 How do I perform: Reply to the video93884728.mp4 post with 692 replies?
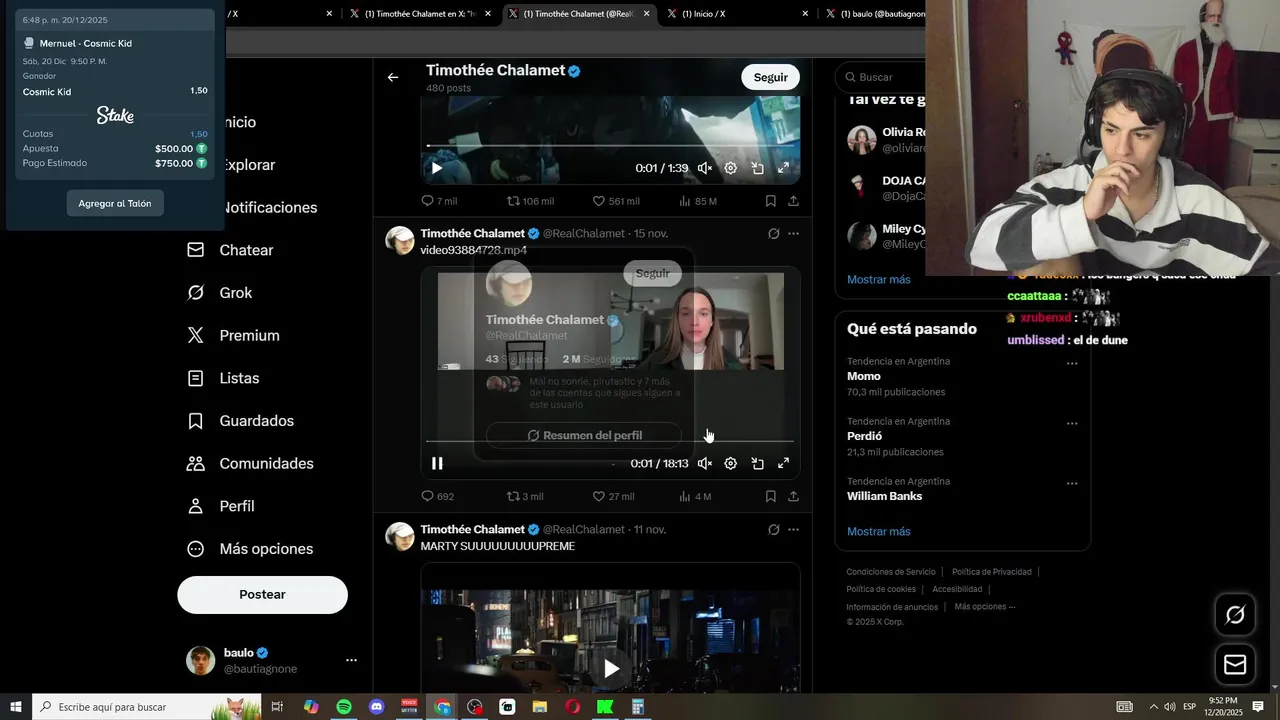coord(437,496)
